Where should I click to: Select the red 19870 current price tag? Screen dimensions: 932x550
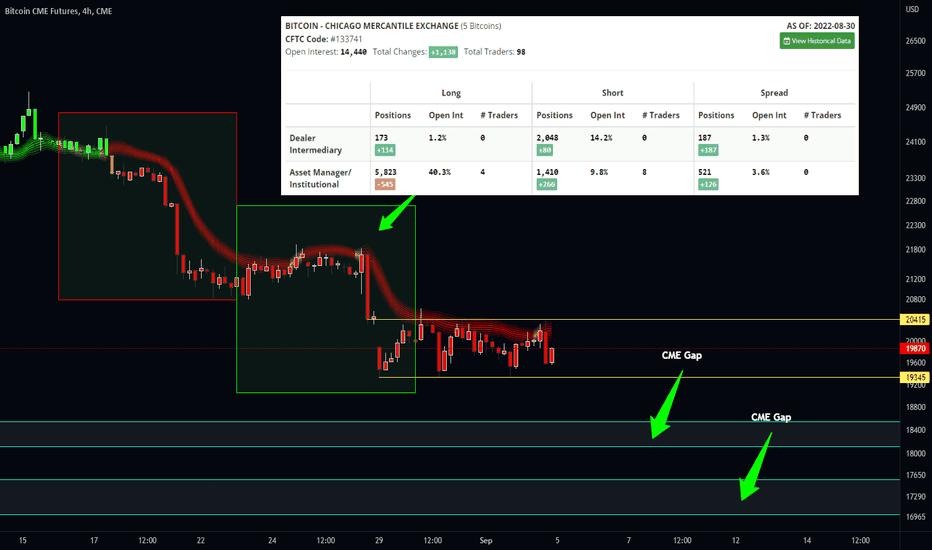click(915, 348)
